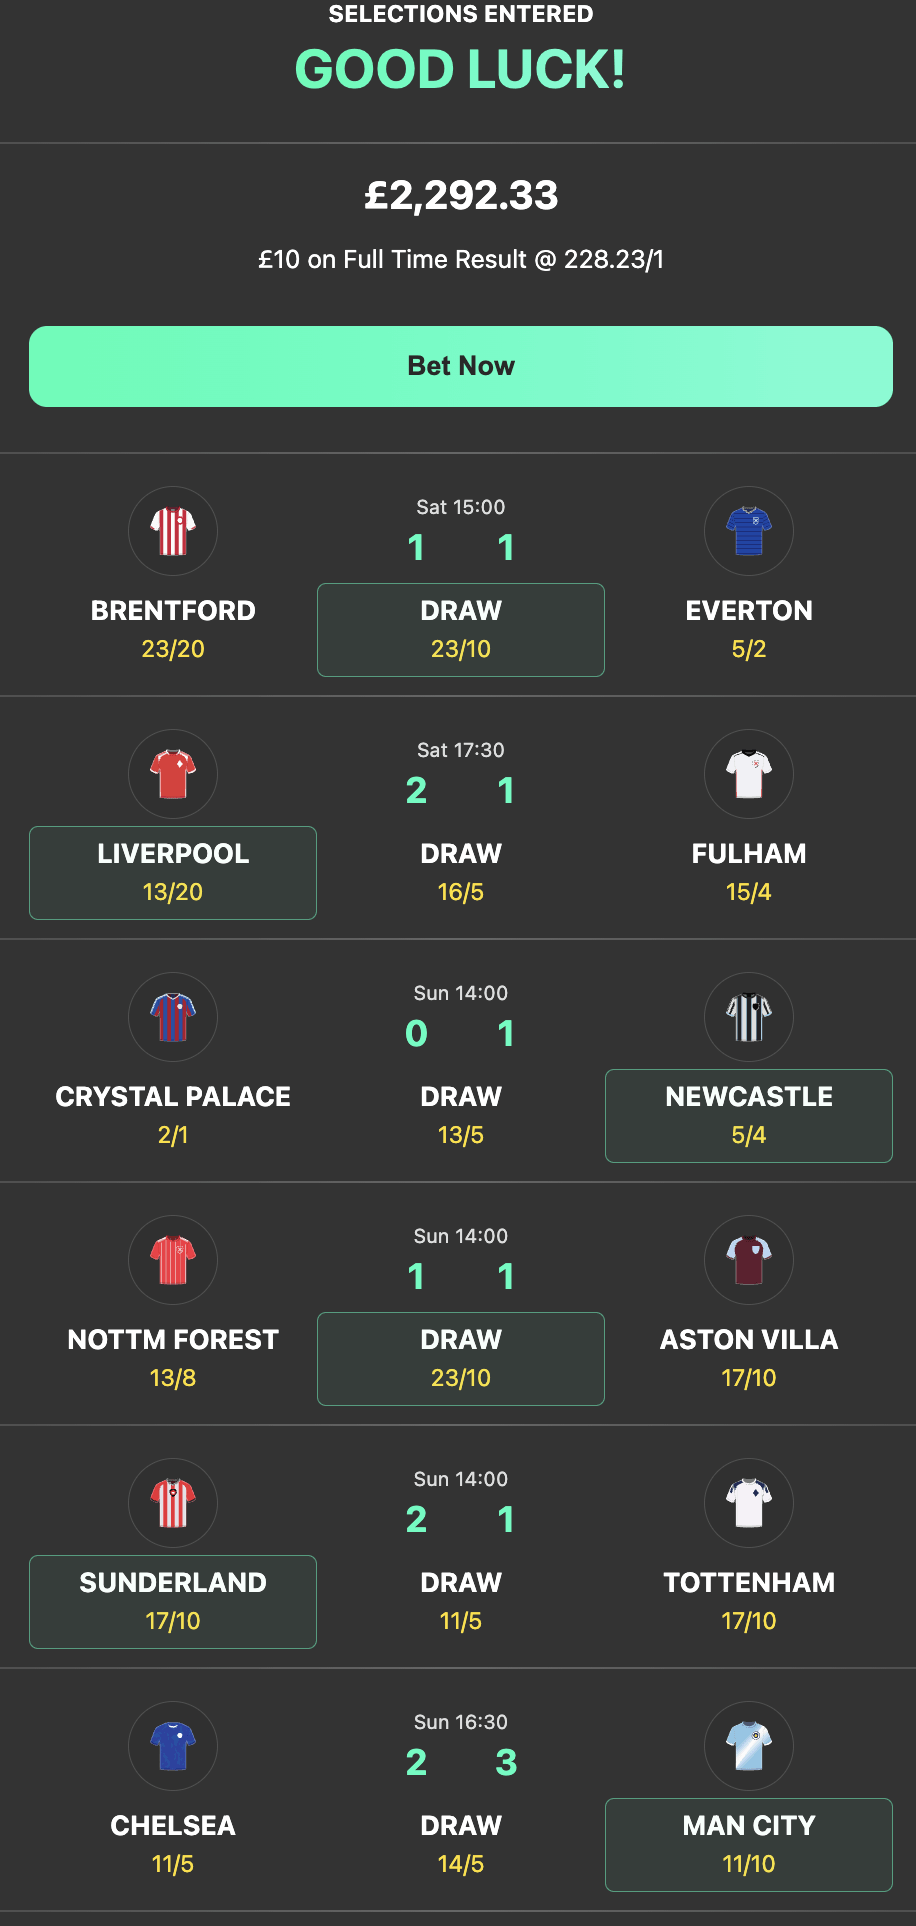The width and height of the screenshot is (916, 1926).
Task: Pick Tottenham at 17/10 to win
Action: [748, 1600]
